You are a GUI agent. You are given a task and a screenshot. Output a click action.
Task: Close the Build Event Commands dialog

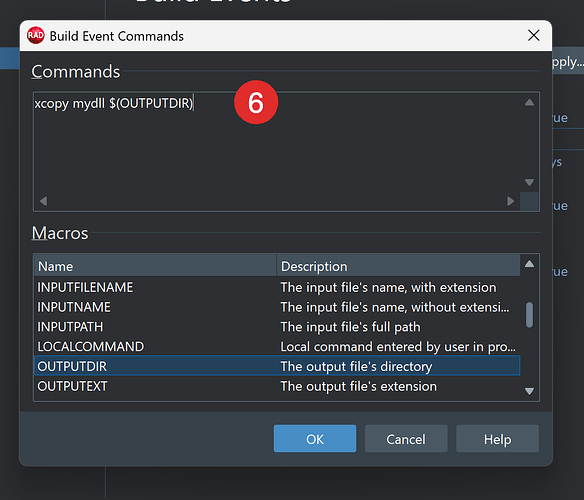point(533,35)
